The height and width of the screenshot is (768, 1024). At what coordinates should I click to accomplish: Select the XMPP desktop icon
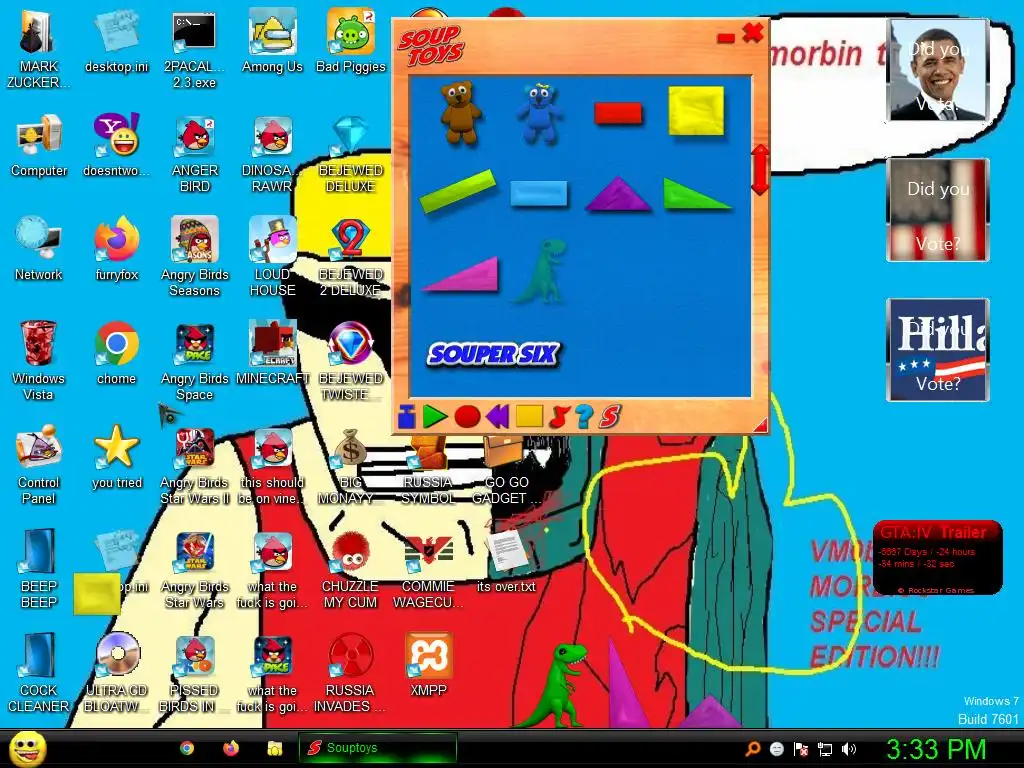[x=428, y=665]
